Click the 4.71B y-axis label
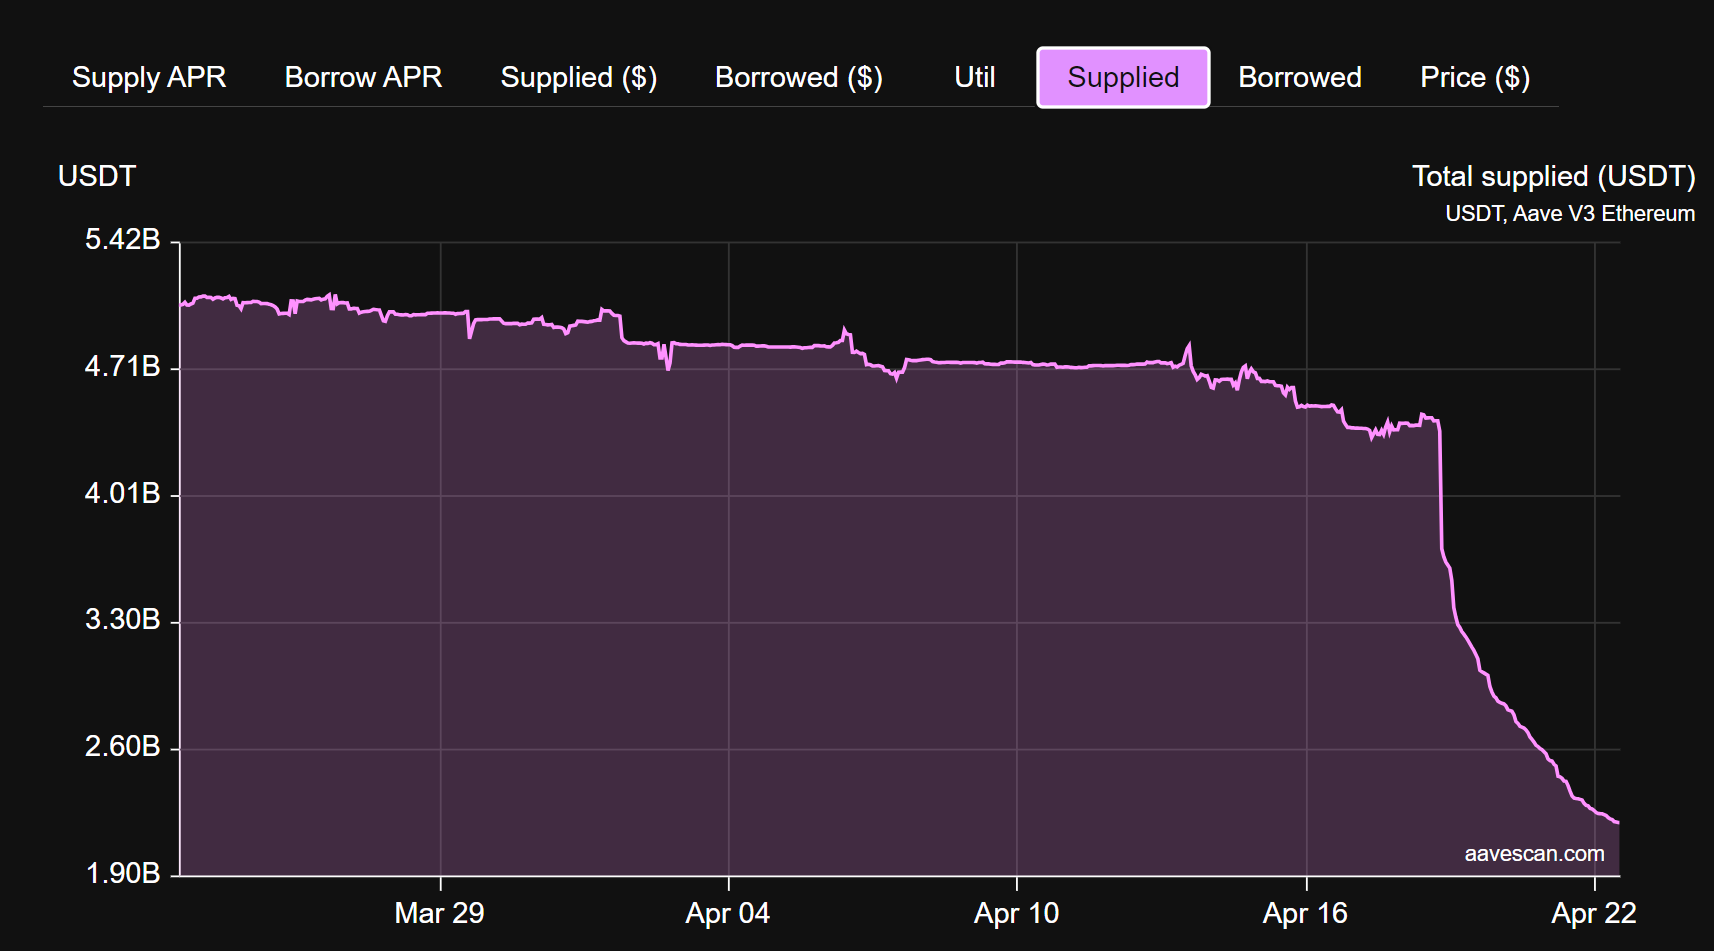 coord(122,367)
